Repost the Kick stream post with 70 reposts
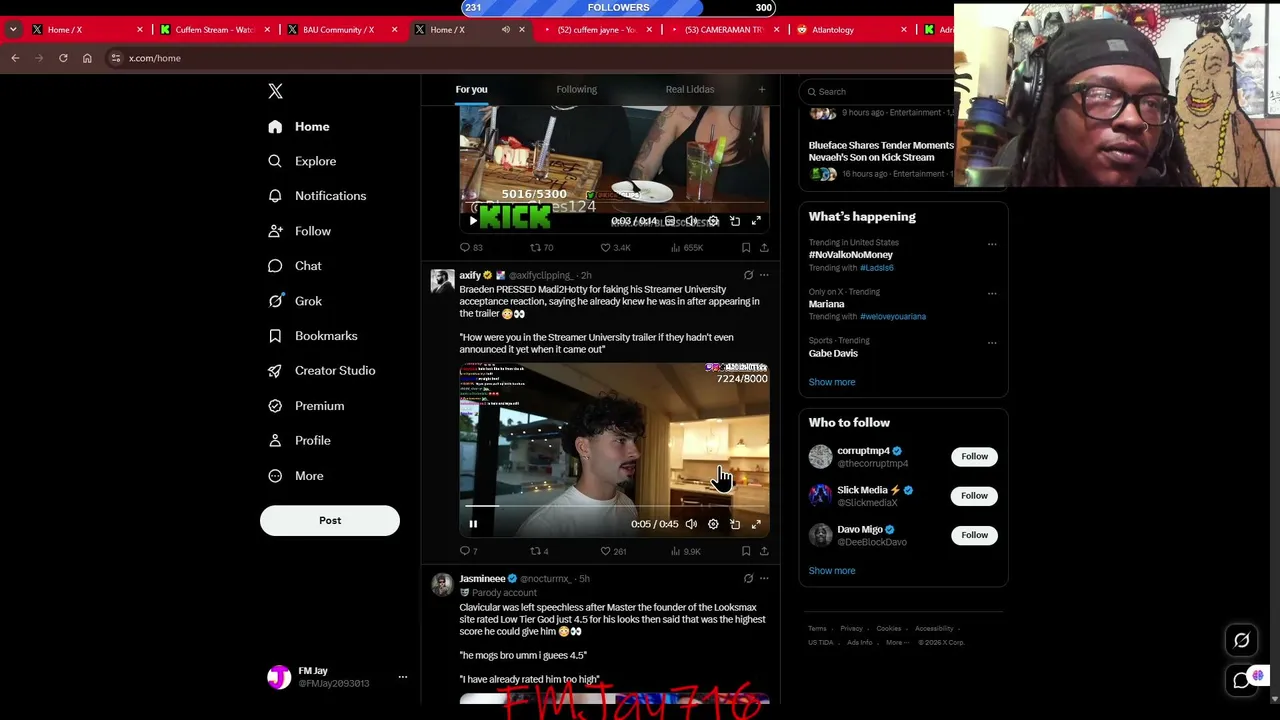The image size is (1280, 720). pyautogui.click(x=541, y=248)
